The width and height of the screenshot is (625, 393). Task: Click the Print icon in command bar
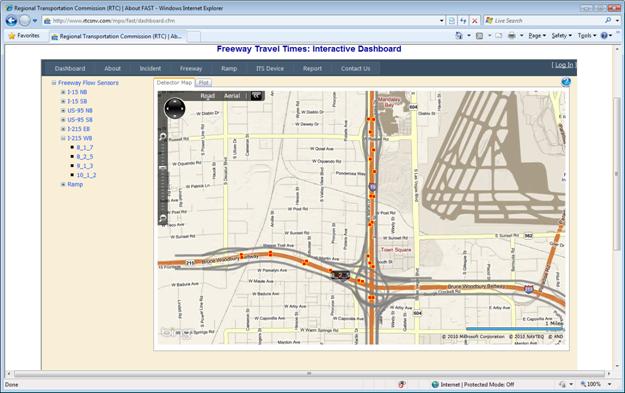click(x=512, y=35)
